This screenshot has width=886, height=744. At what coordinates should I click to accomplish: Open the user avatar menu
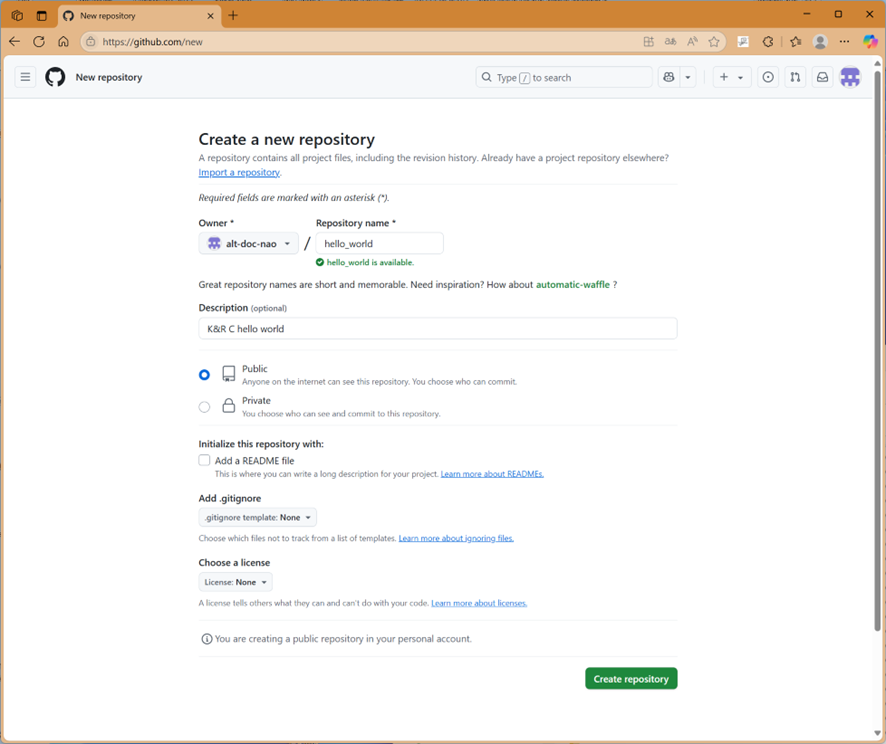pyautogui.click(x=850, y=77)
